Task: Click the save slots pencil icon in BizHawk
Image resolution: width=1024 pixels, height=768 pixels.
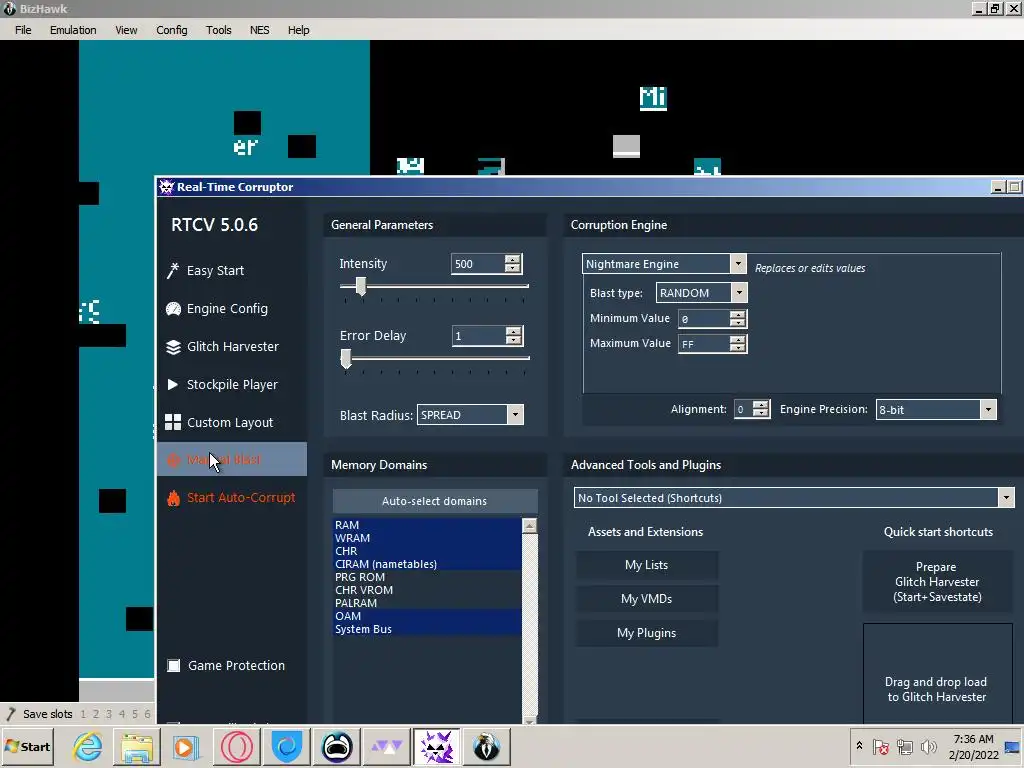Action: tap(10, 714)
